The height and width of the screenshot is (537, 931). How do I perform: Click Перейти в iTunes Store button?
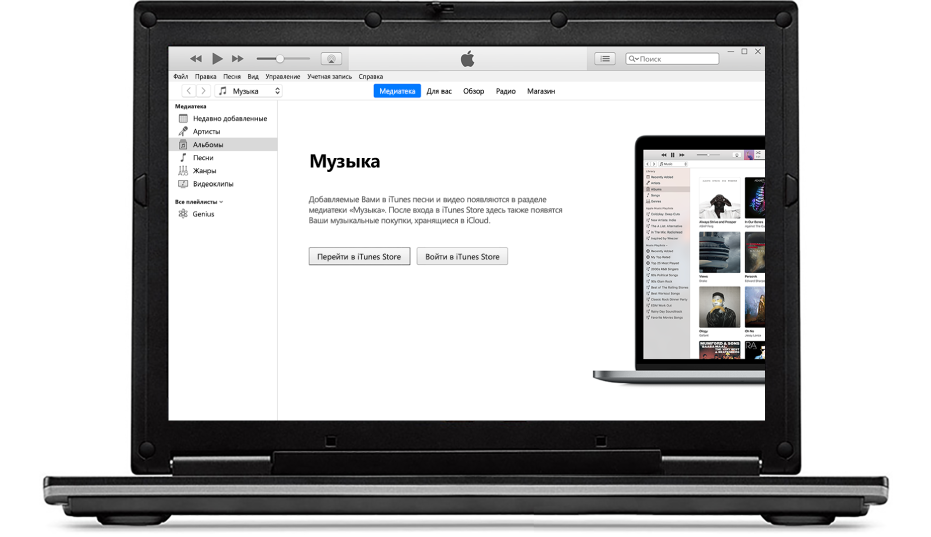[359, 257]
